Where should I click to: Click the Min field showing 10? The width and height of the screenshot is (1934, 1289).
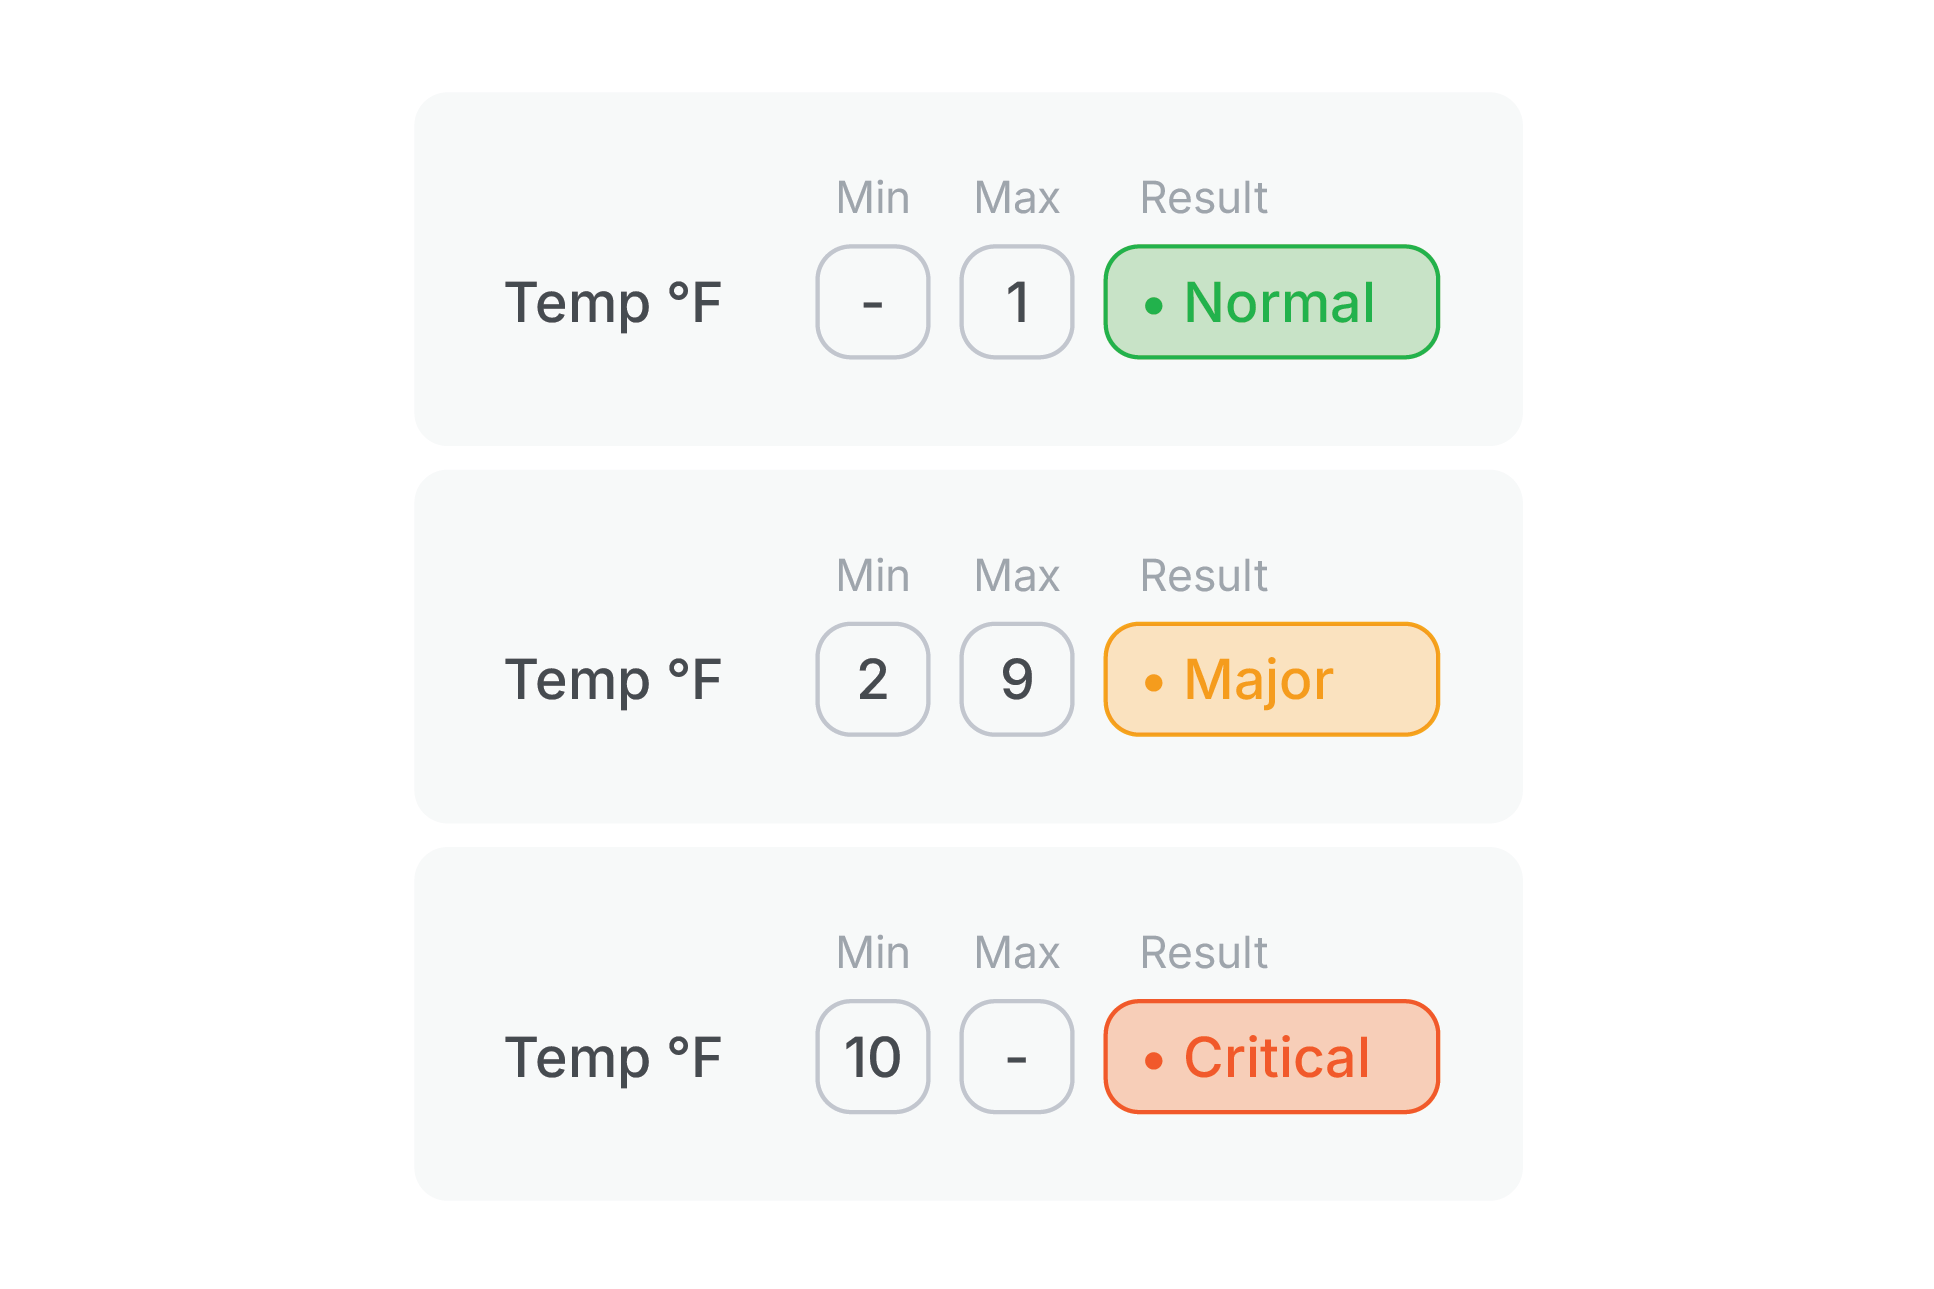click(x=873, y=1056)
